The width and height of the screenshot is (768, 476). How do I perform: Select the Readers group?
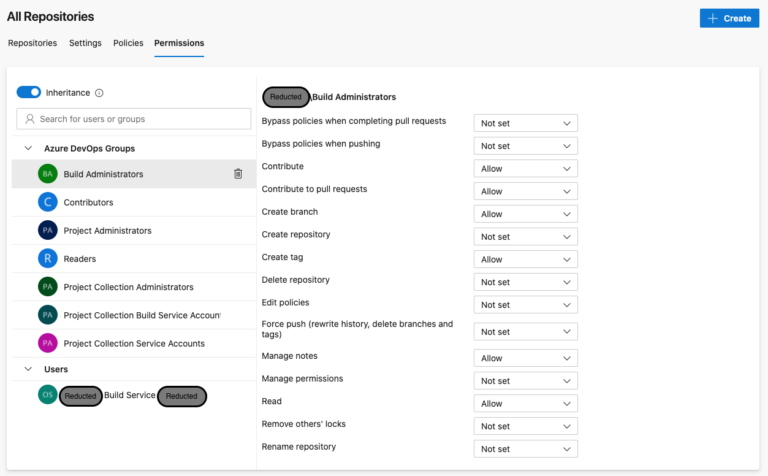pyautogui.click(x=134, y=259)
